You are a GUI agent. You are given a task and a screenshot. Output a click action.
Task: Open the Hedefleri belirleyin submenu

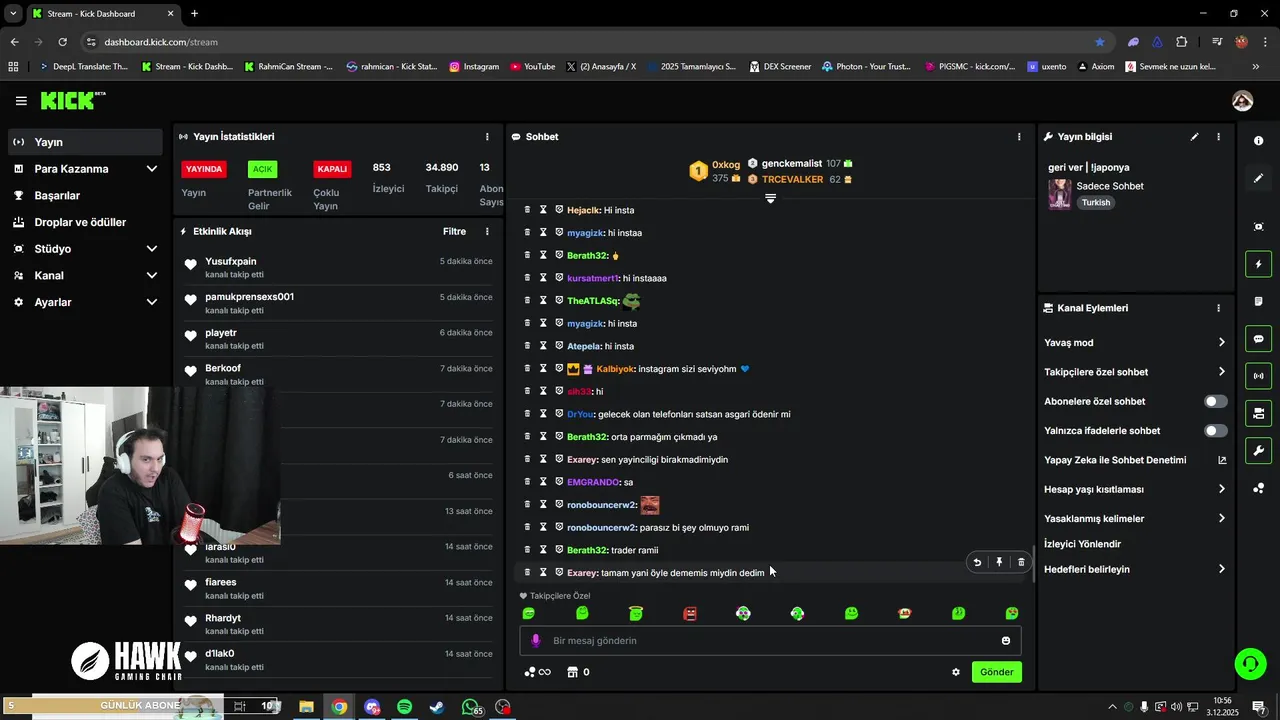click(1135, 569)
